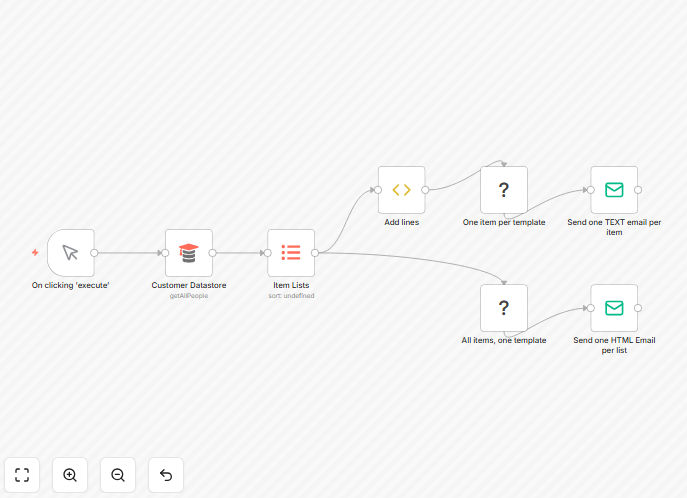Screen dimensions: 687x498
Task: Open the Add lines code node
Action: 401,190
